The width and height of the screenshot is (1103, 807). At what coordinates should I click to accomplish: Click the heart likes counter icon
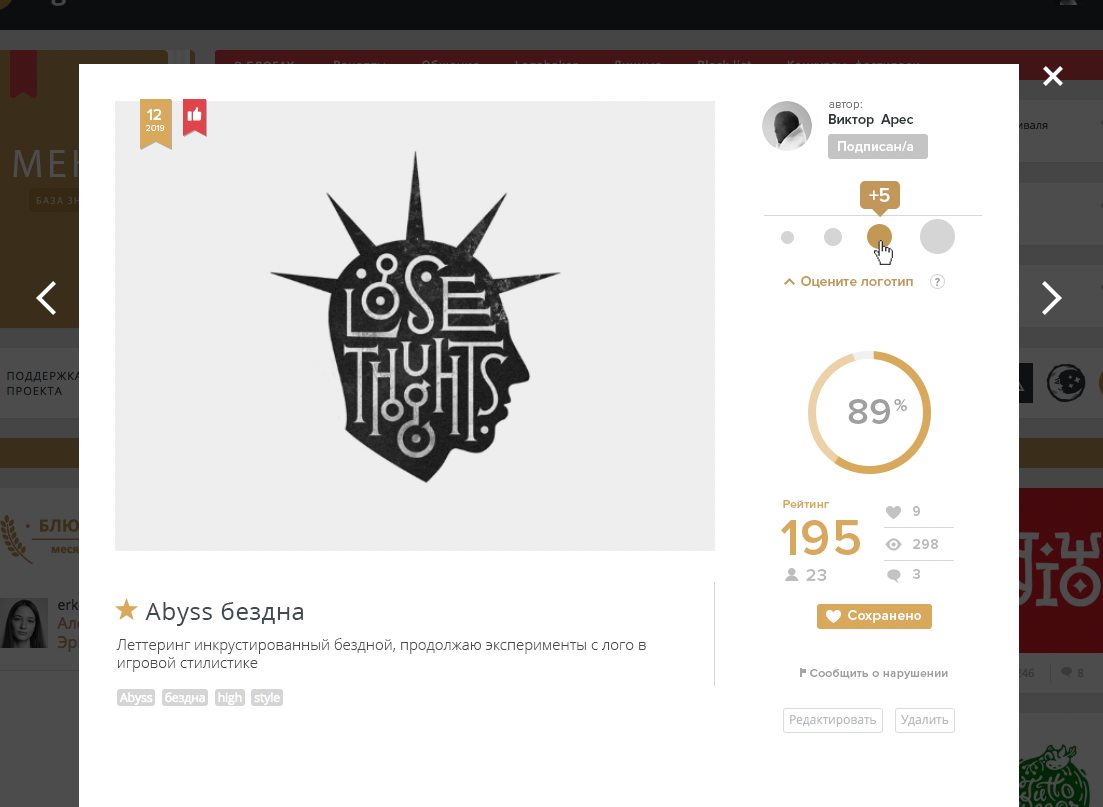coord(893,512)
